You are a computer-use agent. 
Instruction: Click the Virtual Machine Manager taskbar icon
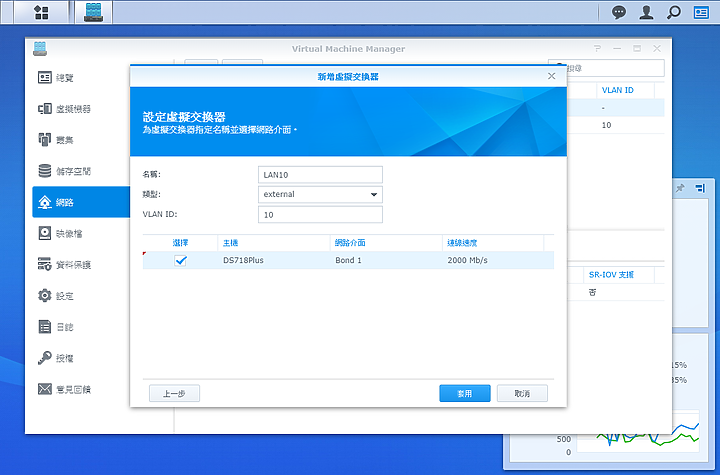(x=93, y=12)
